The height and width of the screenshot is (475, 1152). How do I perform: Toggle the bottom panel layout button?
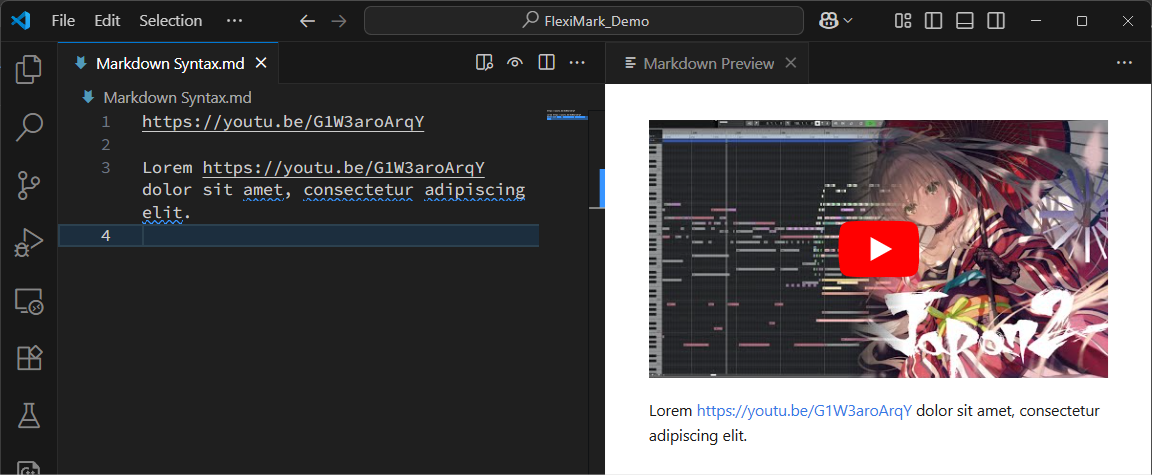pos(964,21)
